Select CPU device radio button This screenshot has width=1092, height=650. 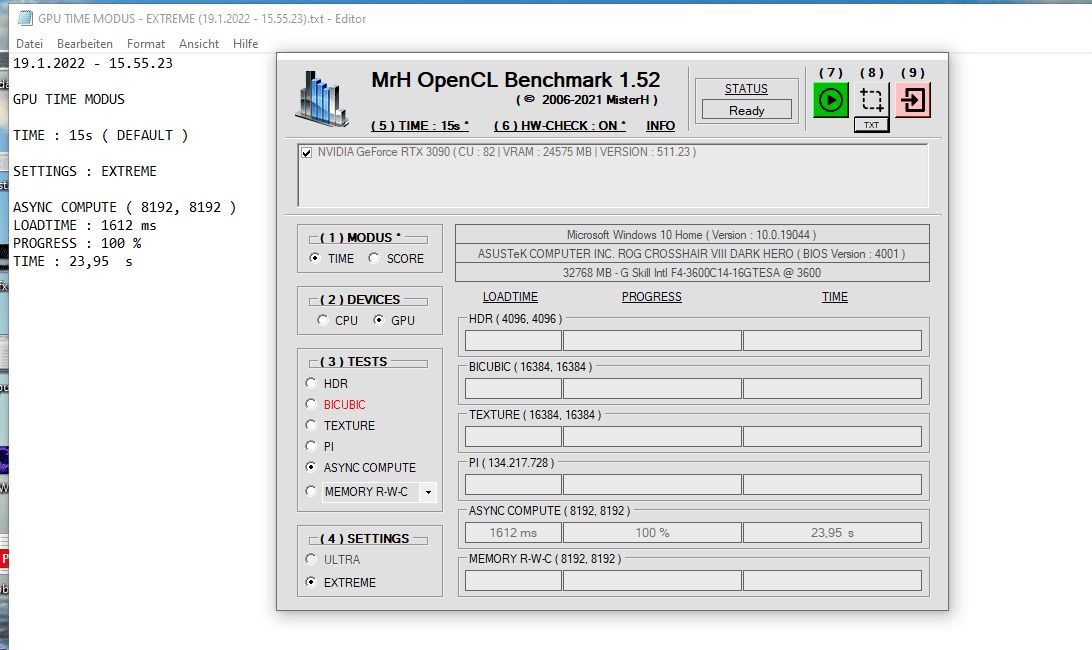point(322,320)
